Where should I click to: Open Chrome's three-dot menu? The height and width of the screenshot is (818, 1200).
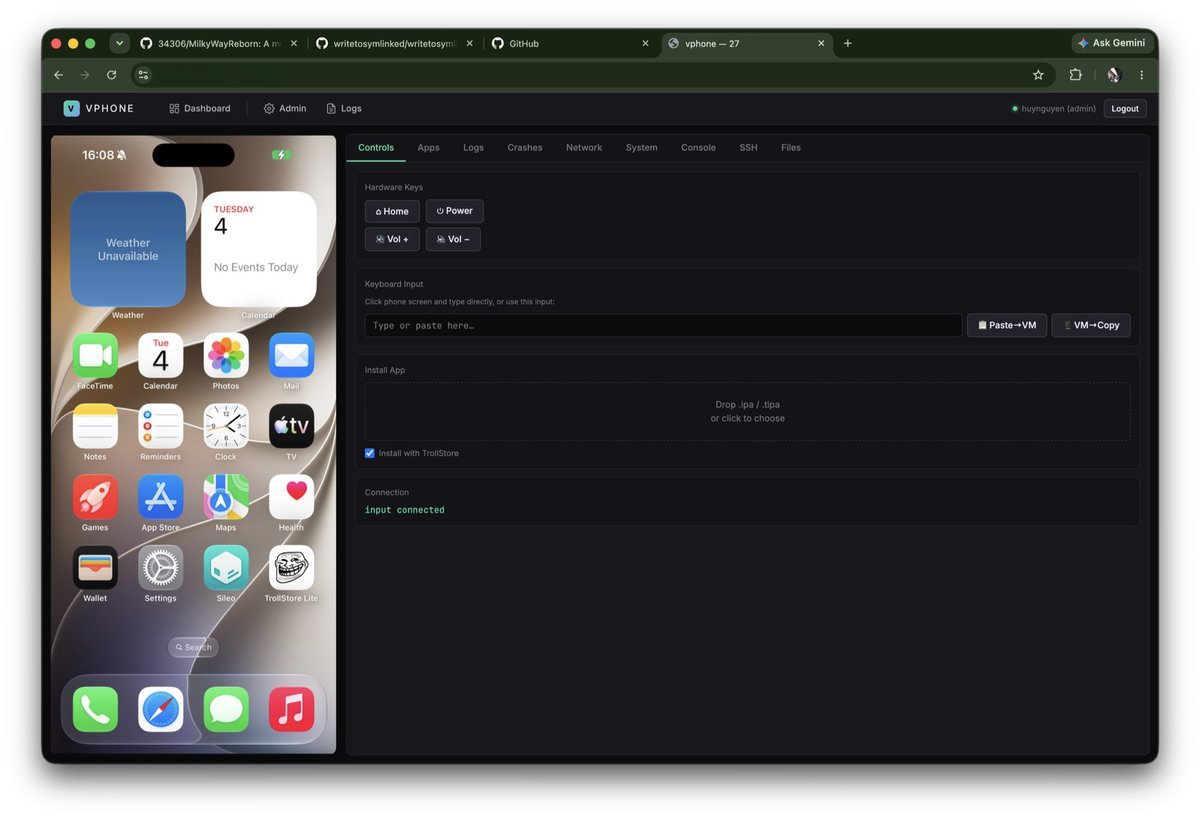coord(1141,75)
